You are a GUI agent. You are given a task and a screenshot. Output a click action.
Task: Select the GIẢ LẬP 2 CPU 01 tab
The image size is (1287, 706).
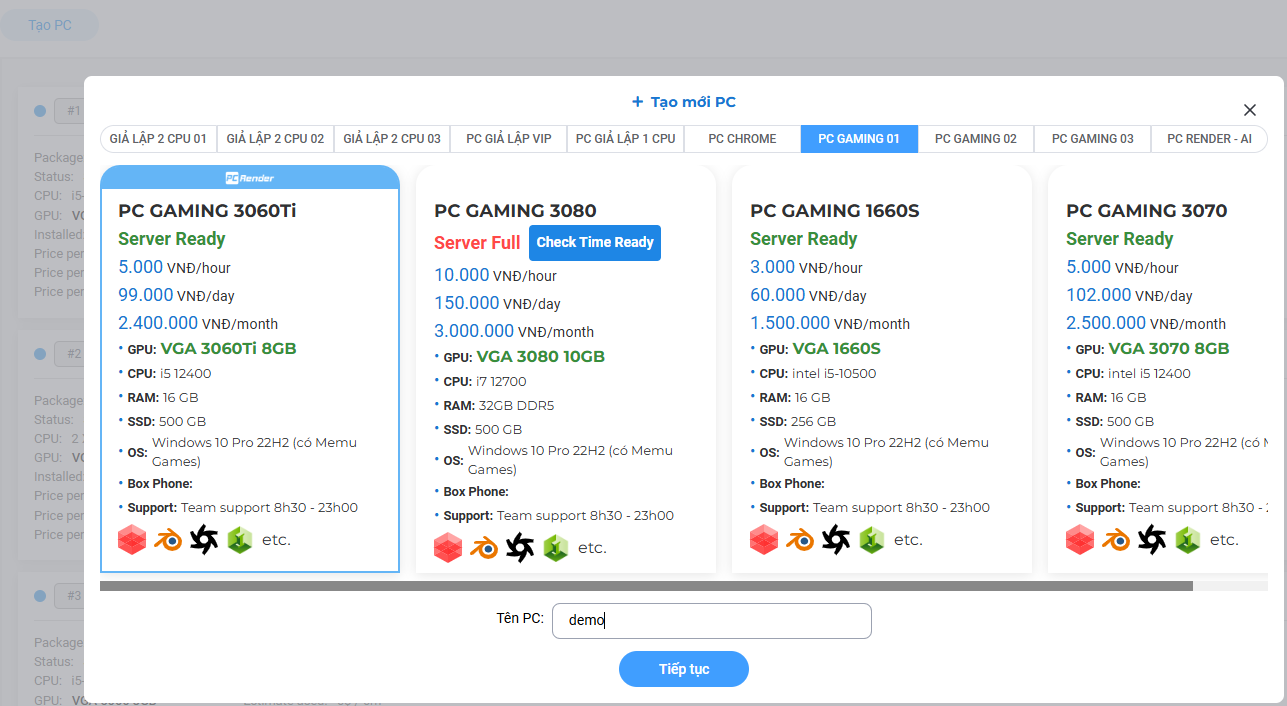point(158,139)
